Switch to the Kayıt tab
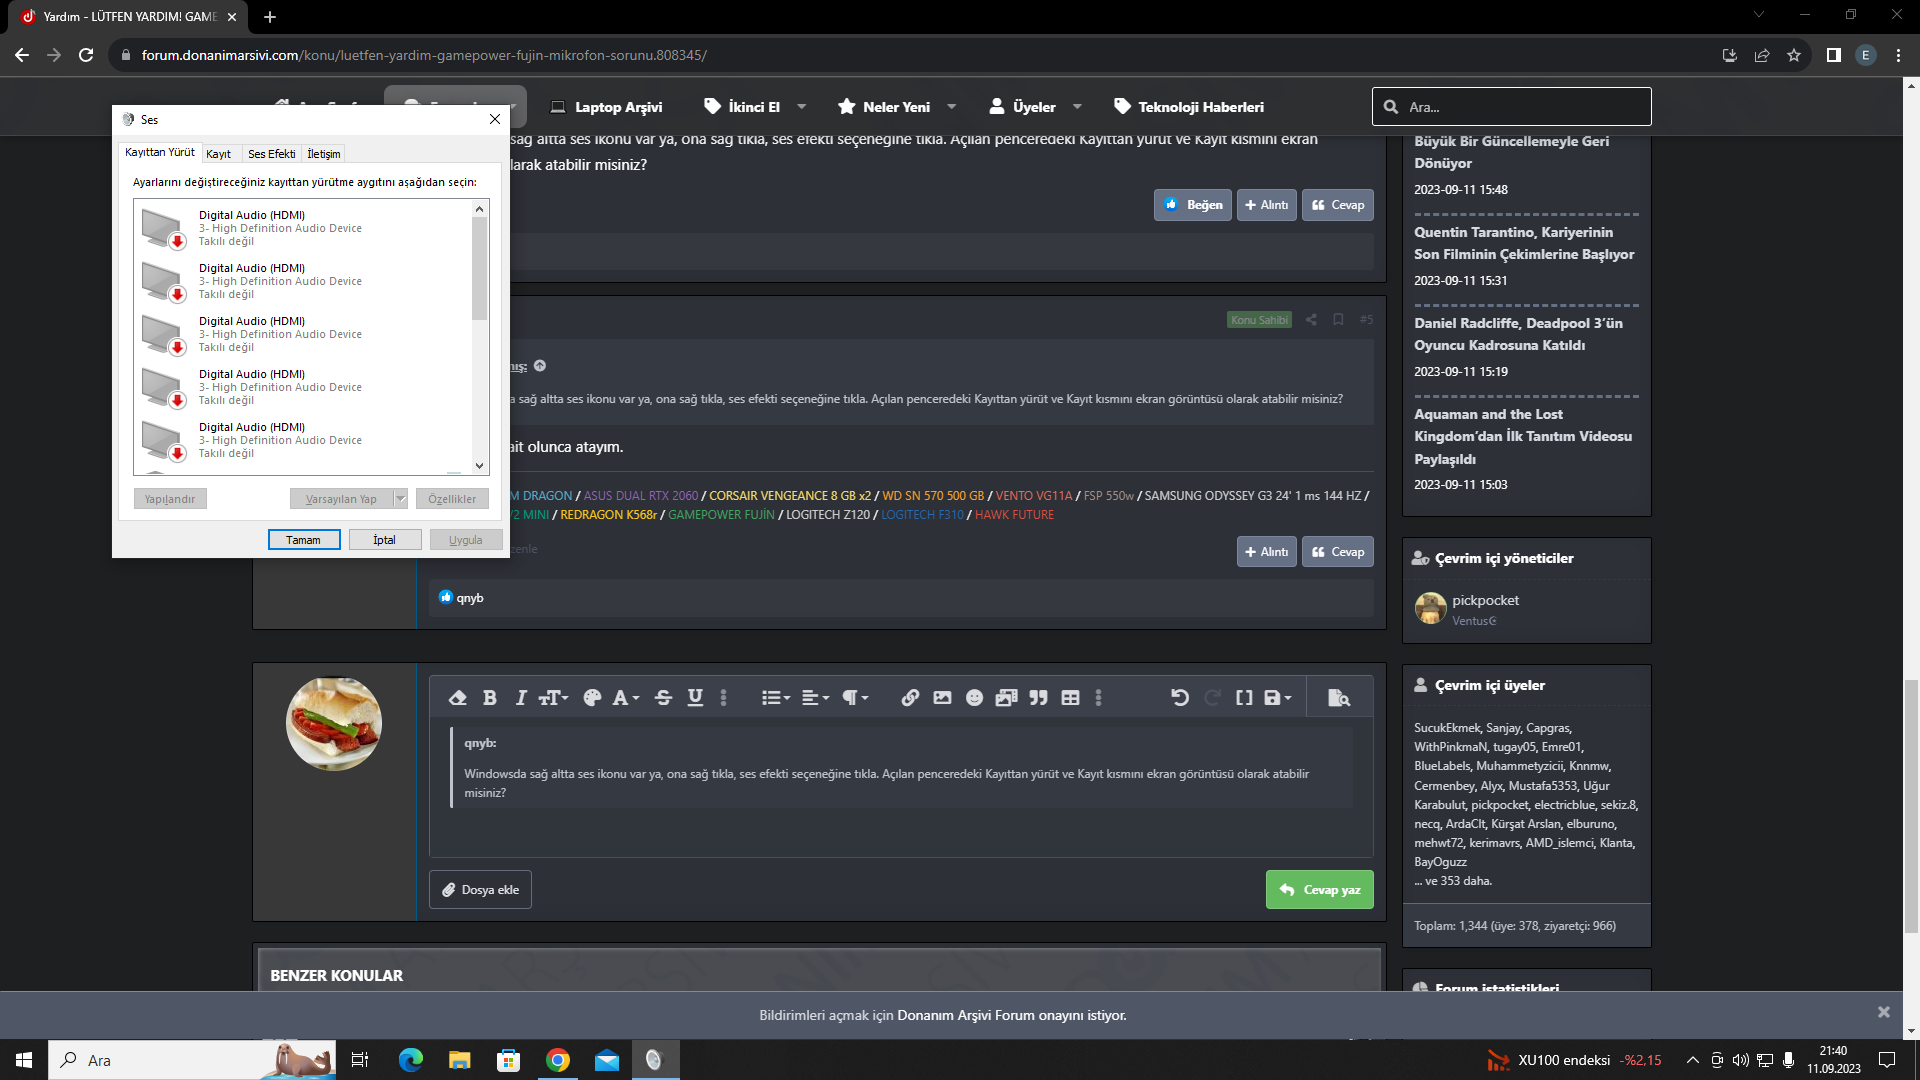Screen dimensions: 1920x1080 coord(218,154)
